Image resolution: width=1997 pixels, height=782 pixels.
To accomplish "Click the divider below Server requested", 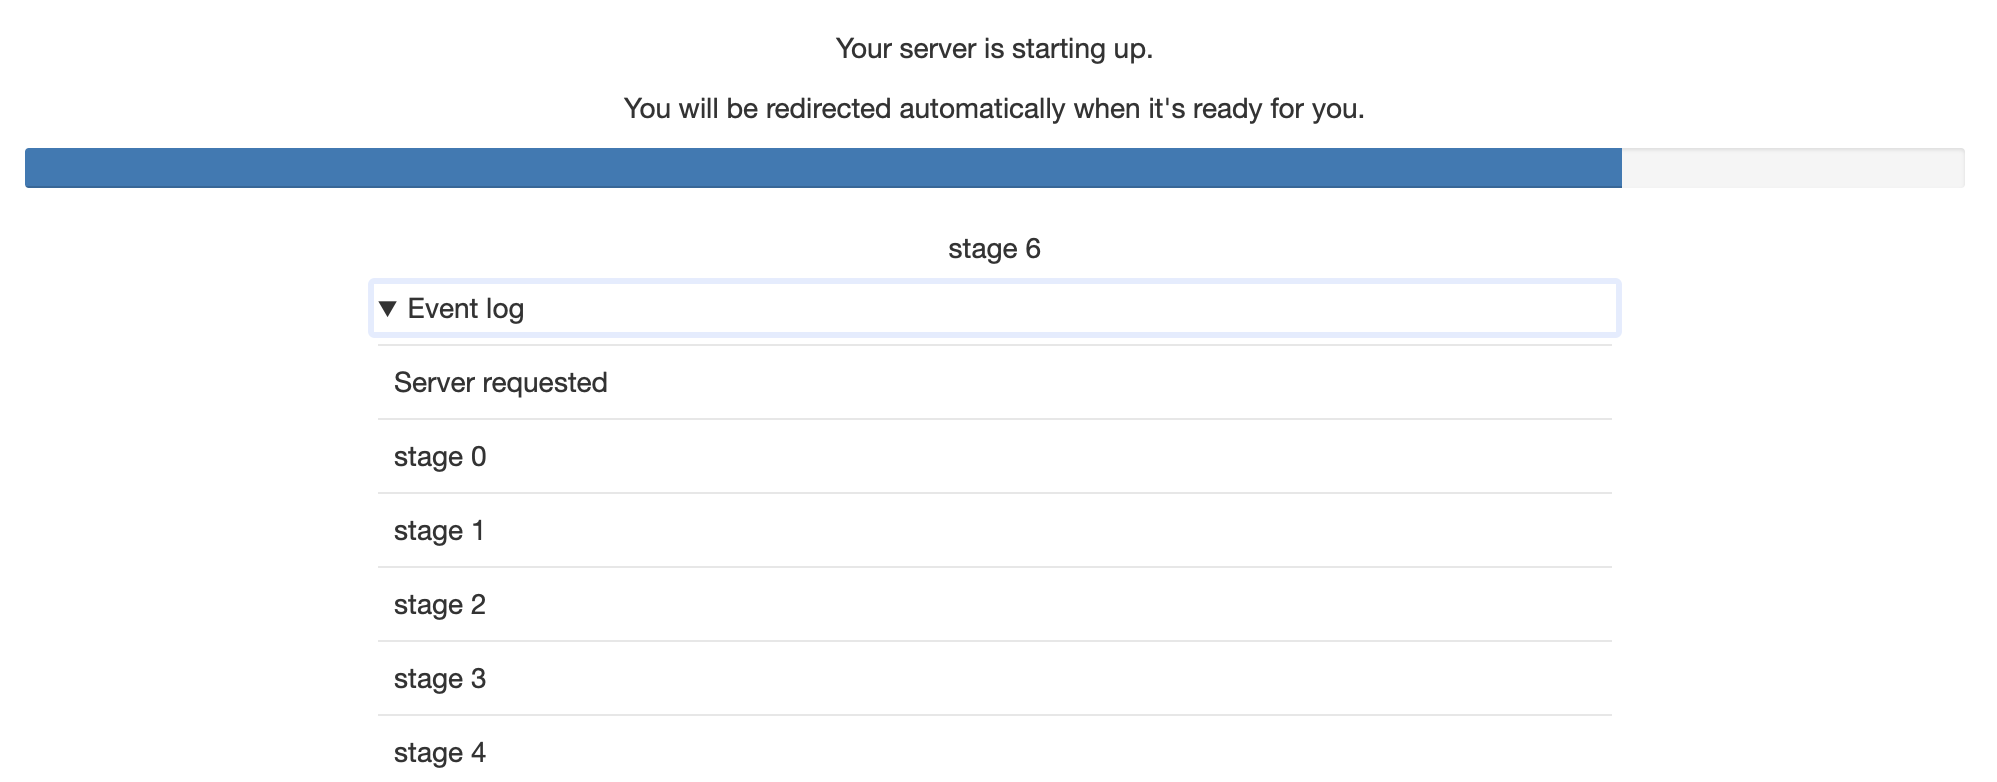I will tap(995, 418).
